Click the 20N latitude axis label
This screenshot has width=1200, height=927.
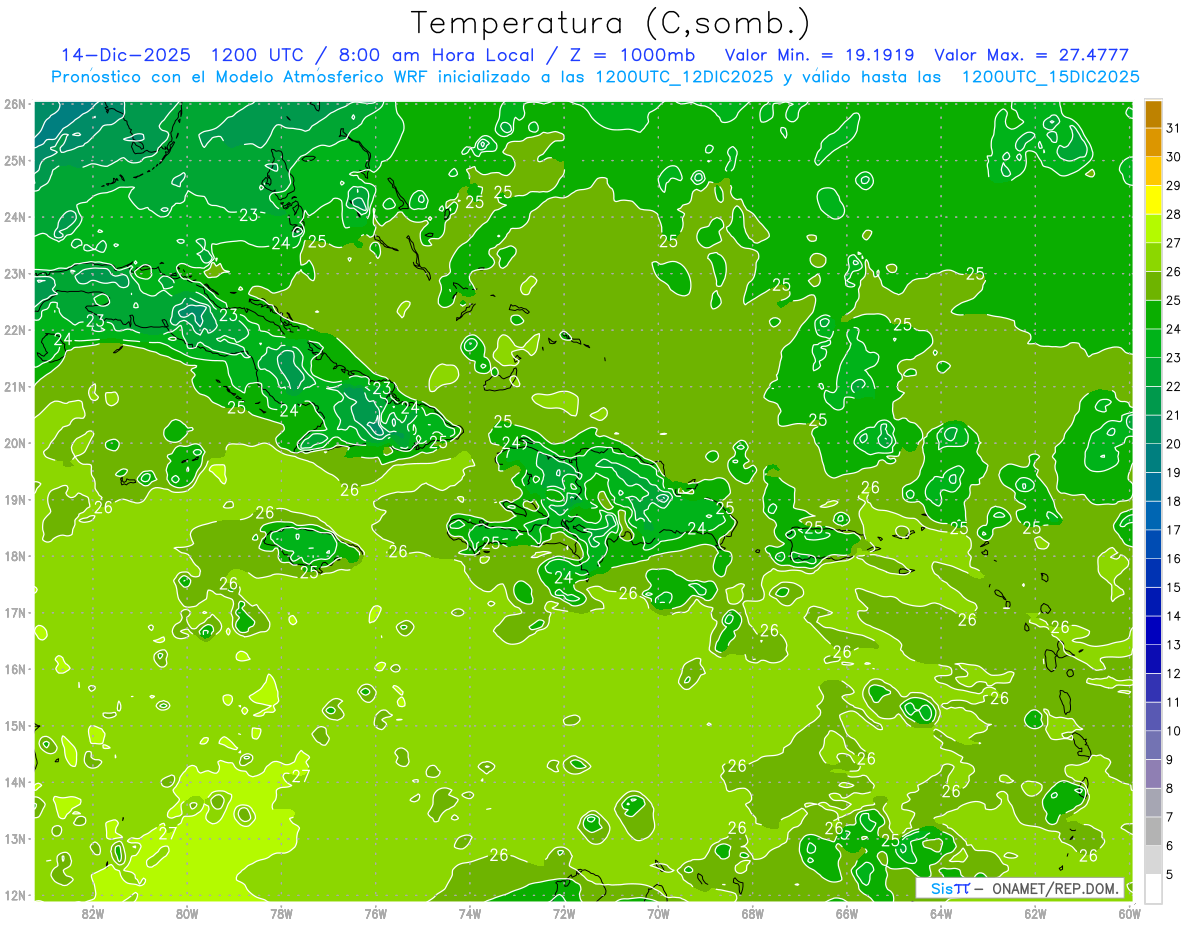[x=15, y=443]
